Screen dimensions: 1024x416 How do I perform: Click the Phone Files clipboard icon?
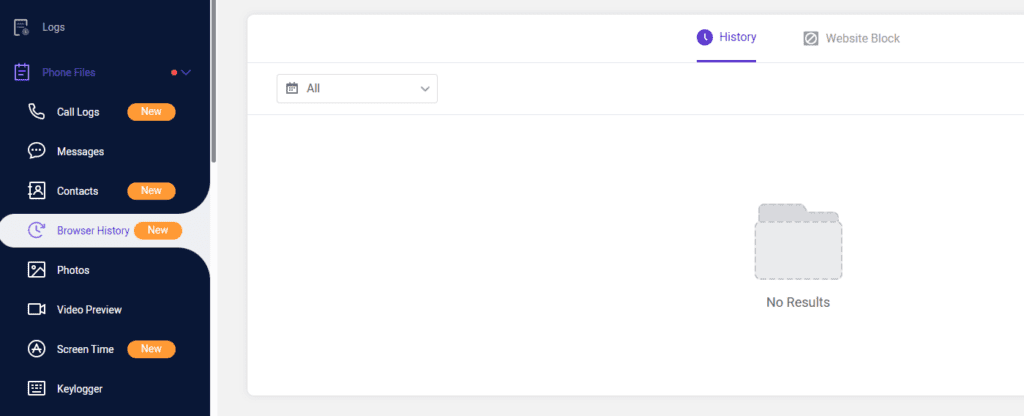click(21, 72)
